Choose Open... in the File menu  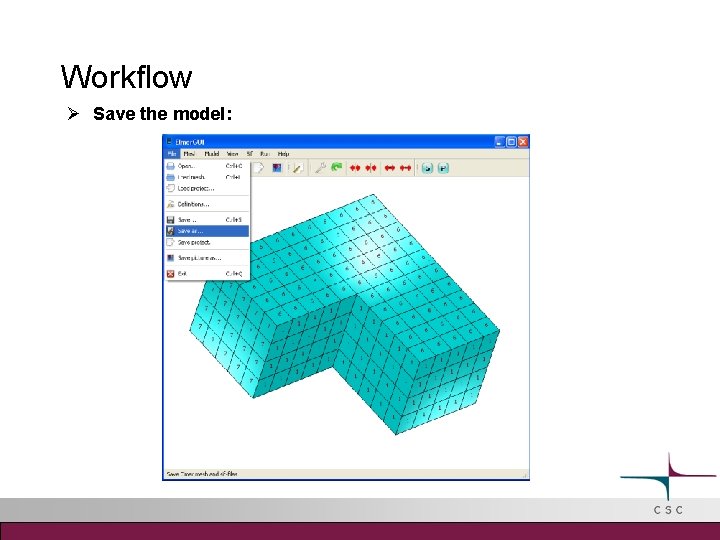click(207, 166)
